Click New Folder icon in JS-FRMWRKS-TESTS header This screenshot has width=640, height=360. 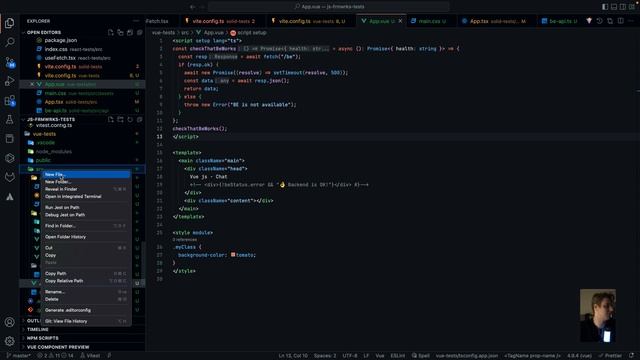120,120
